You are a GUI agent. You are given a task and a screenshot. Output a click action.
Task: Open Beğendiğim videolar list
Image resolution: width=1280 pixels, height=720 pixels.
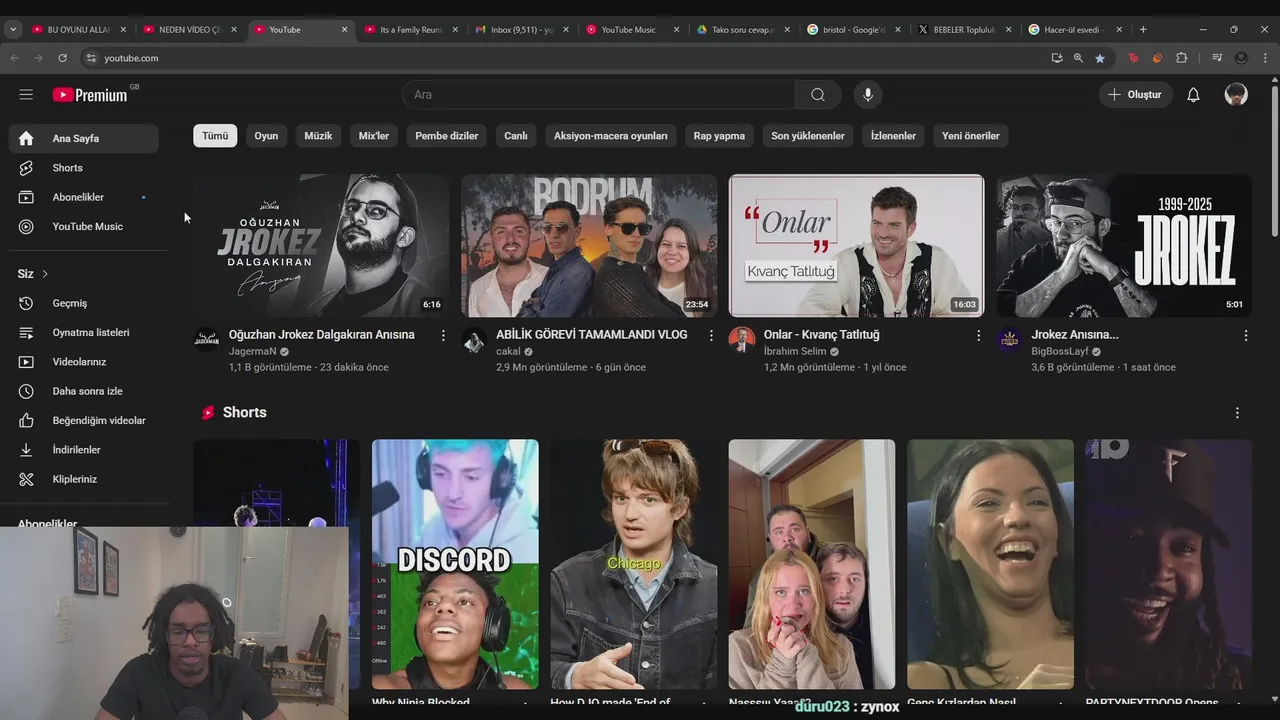84,420
